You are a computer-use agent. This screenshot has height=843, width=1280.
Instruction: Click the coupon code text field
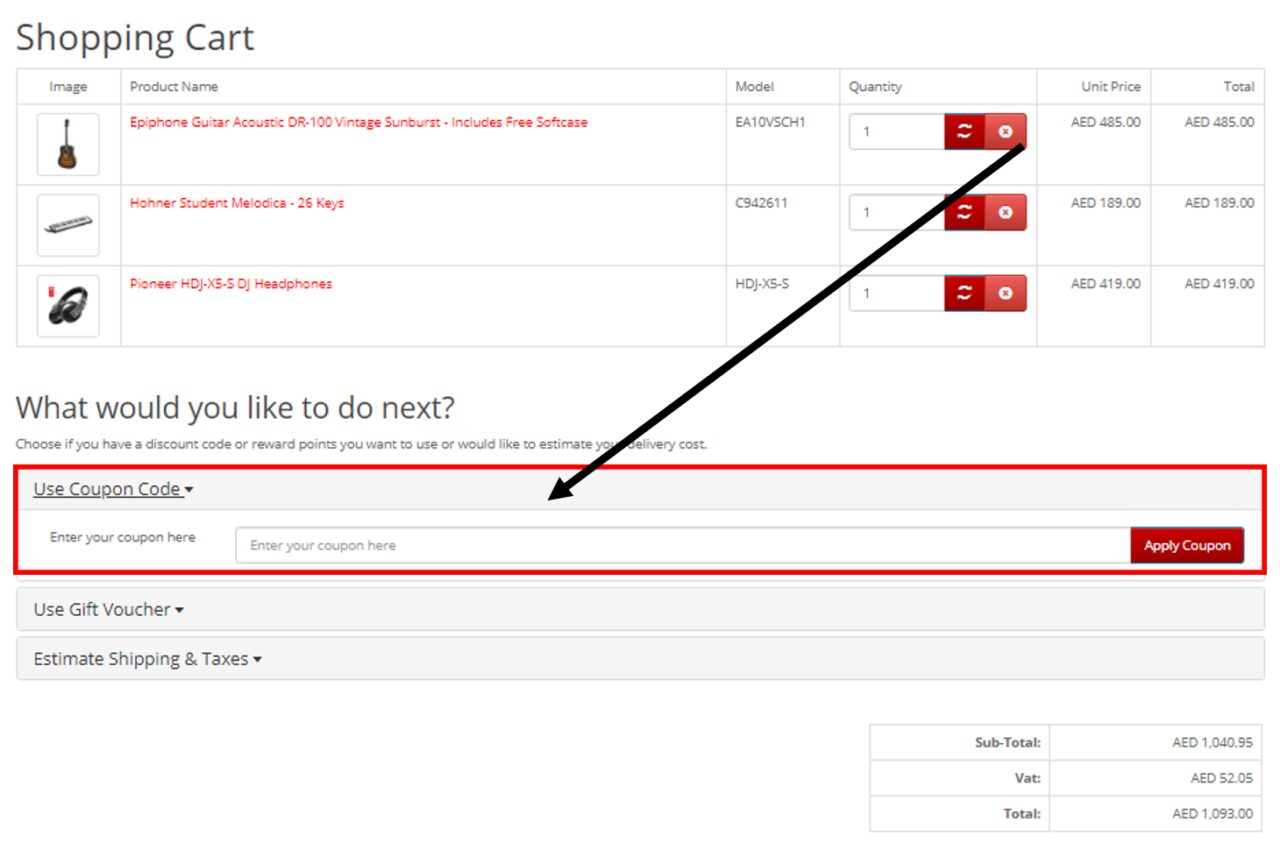pos(683,545)
